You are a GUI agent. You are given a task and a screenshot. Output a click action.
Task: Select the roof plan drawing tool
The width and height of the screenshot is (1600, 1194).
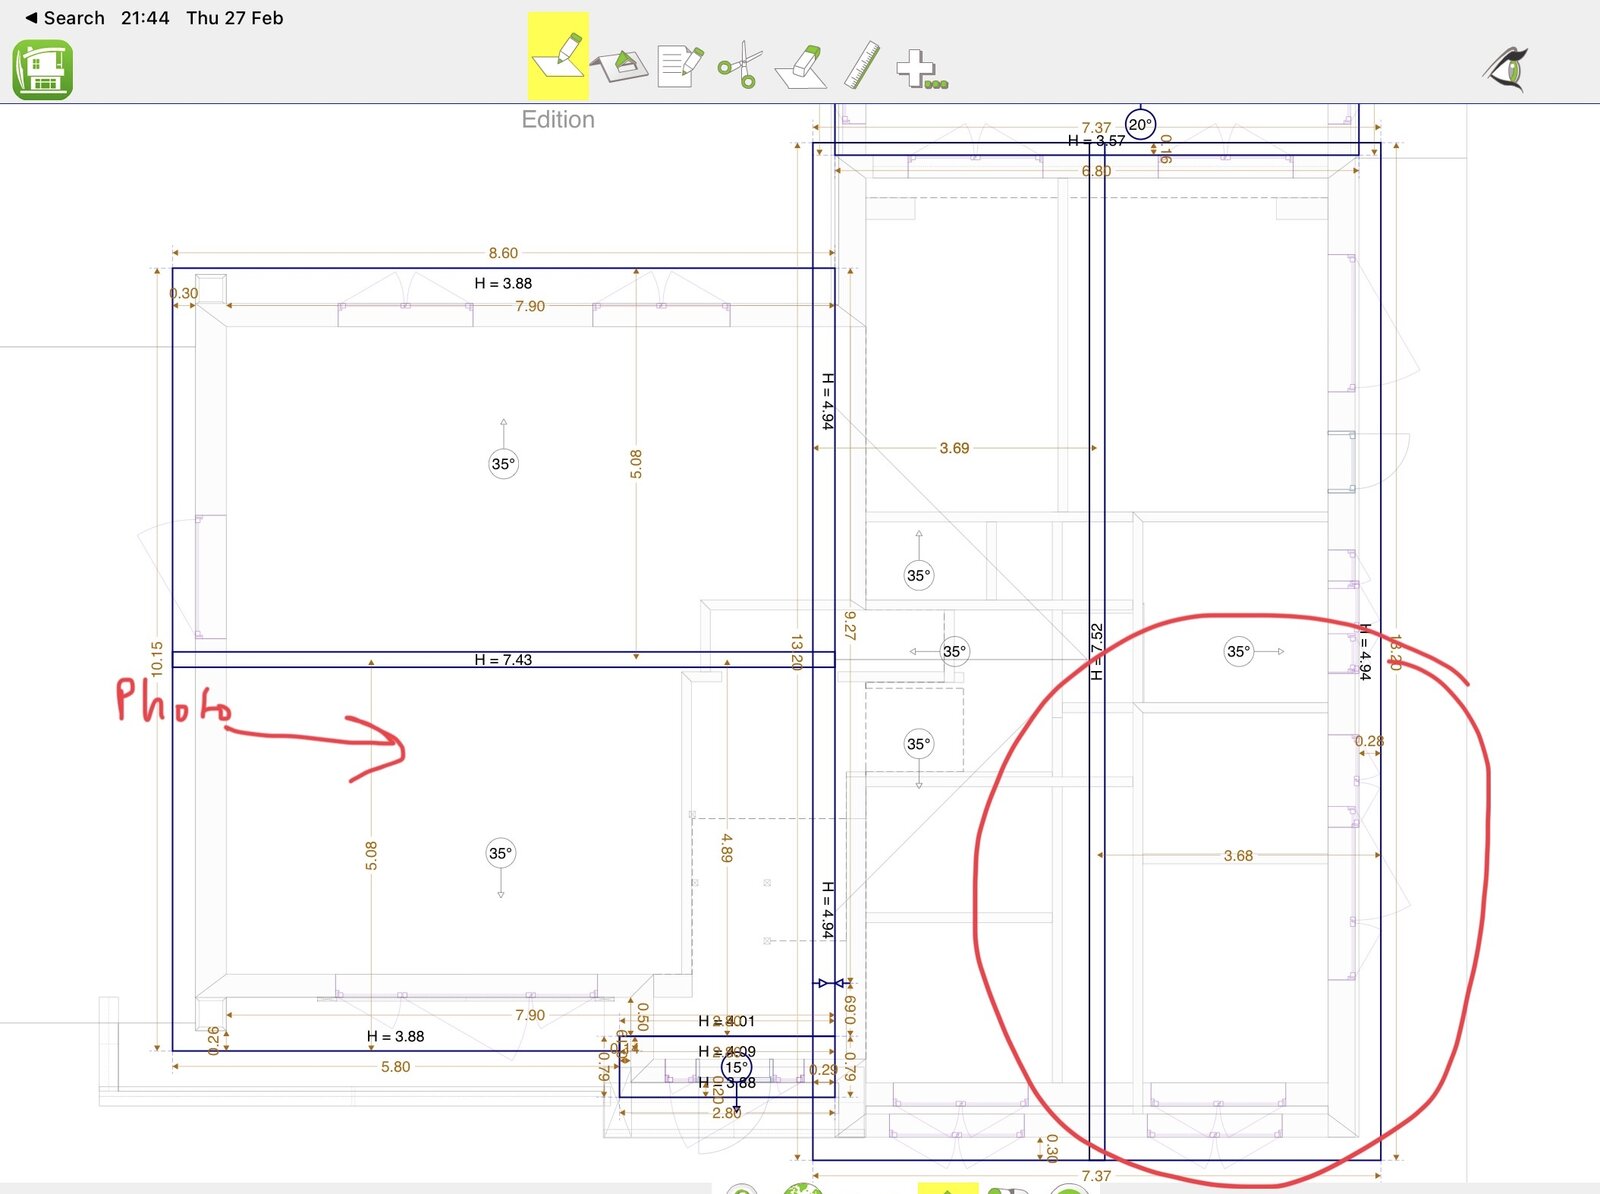(x=619, y=66)
